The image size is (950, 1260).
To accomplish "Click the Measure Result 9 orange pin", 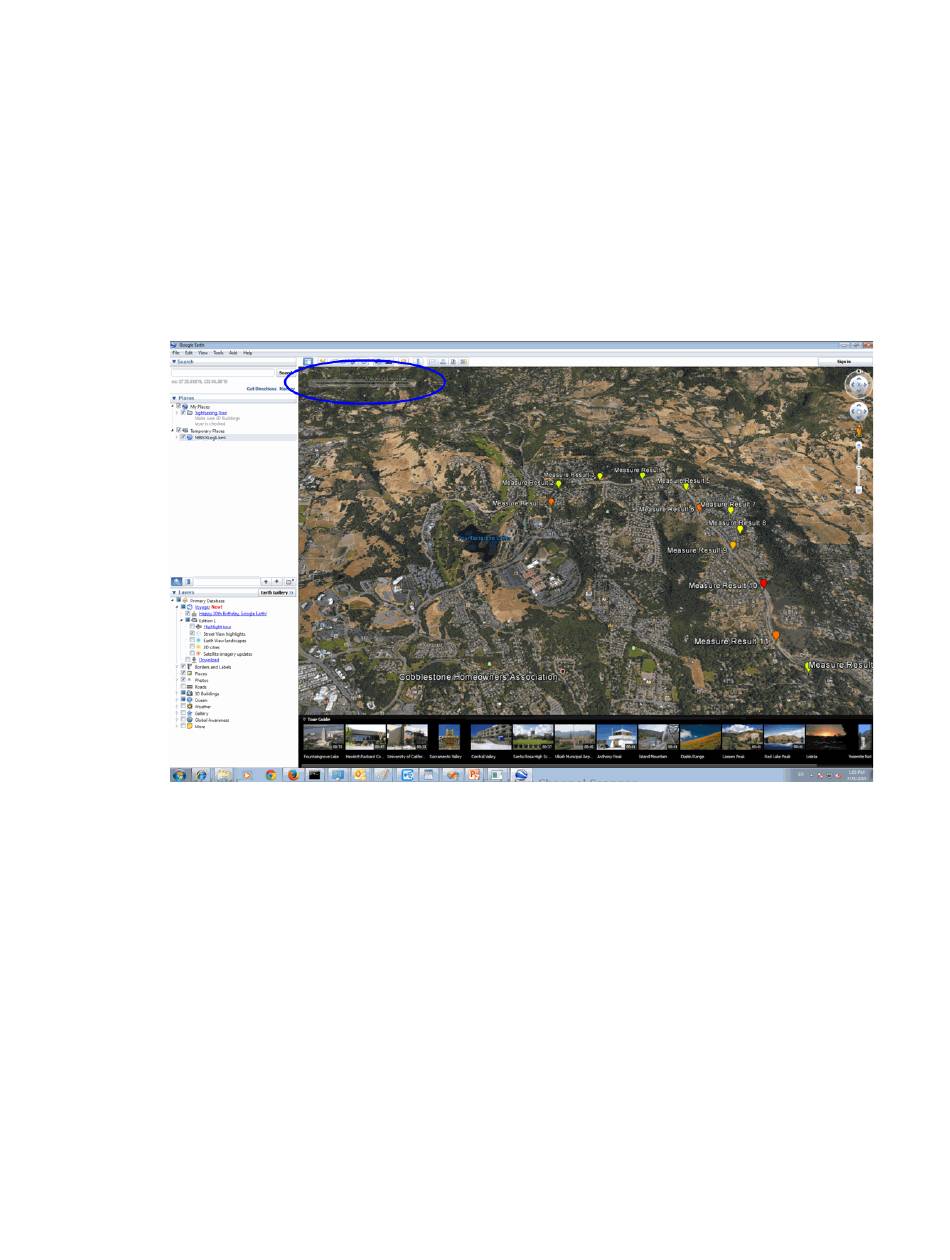I will (733, 546).
